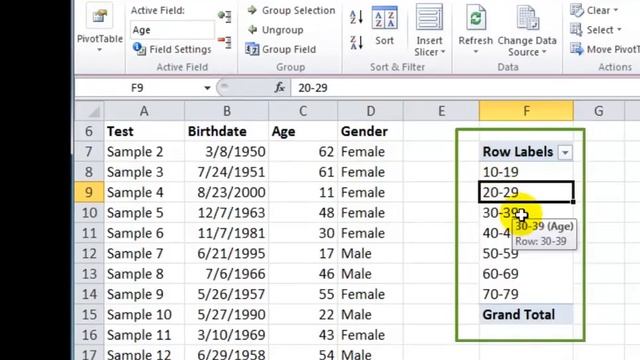Refresh the PivotTable data
The height and width of the screenshot is (360, 640).
point(476,24)
